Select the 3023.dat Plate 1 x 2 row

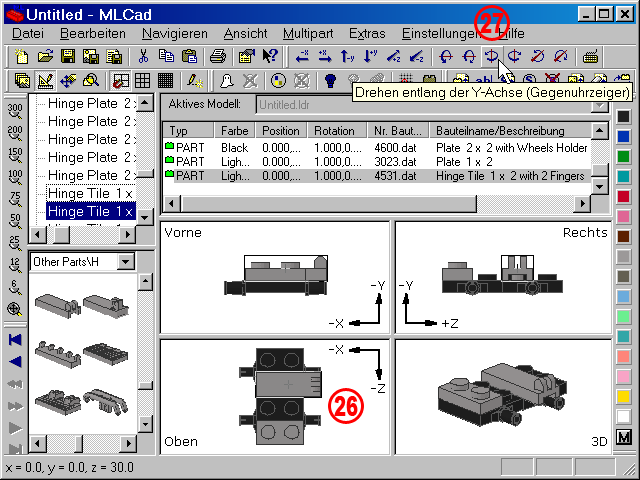[377, 162]
